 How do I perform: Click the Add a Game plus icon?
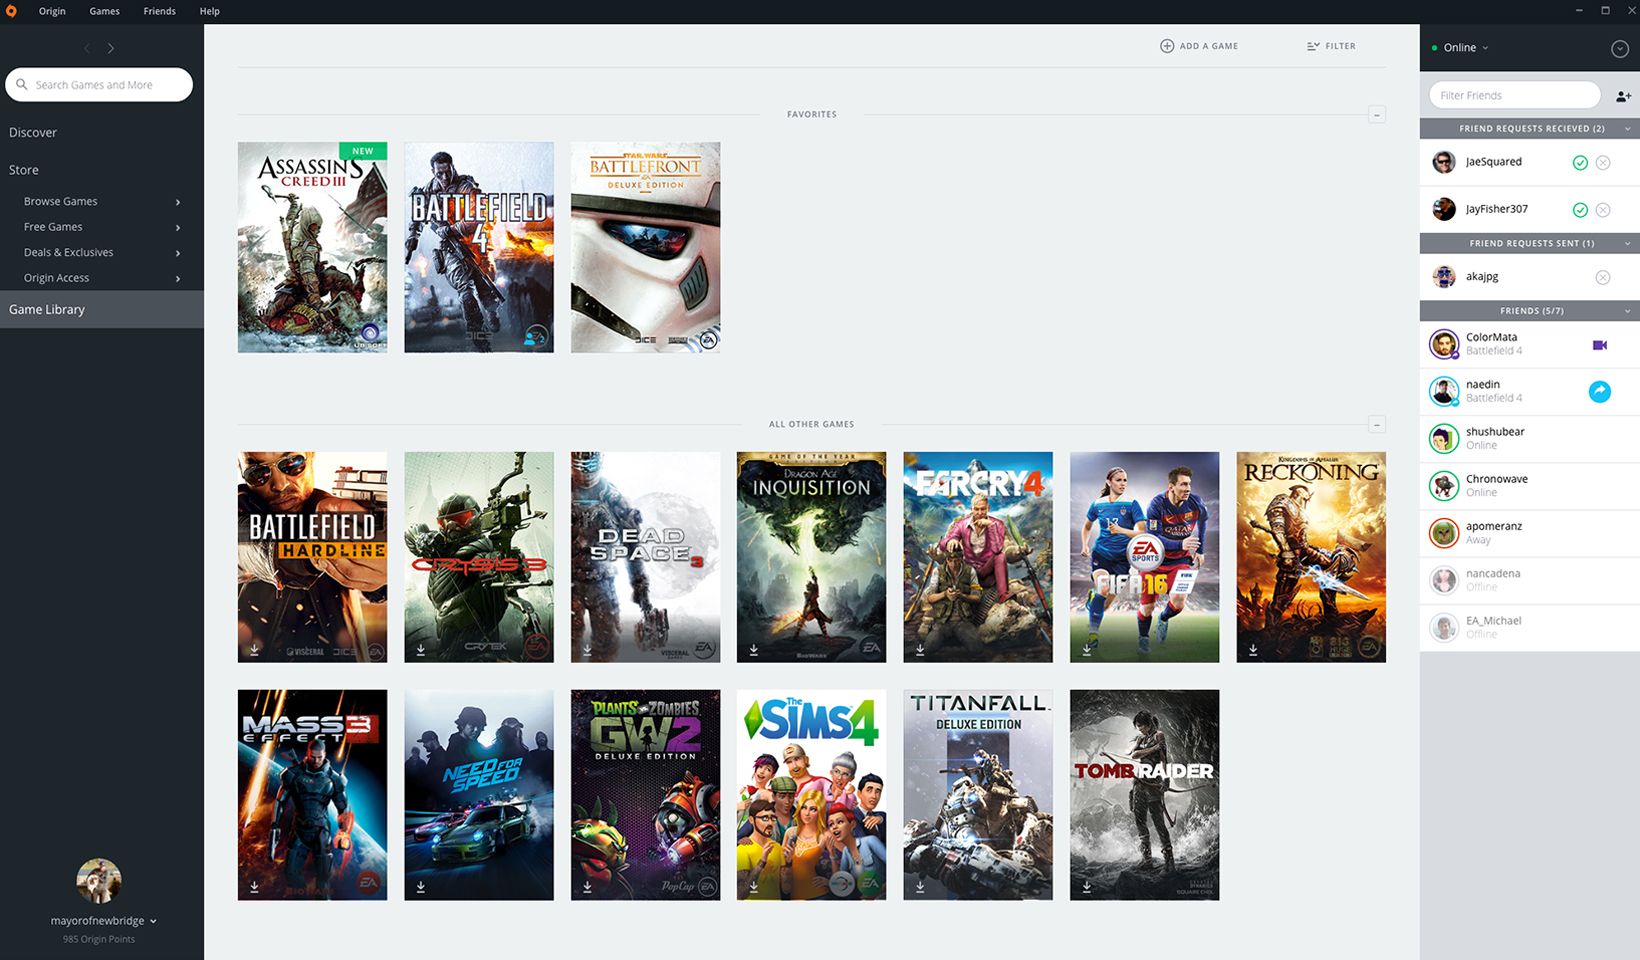[1167, 45]
